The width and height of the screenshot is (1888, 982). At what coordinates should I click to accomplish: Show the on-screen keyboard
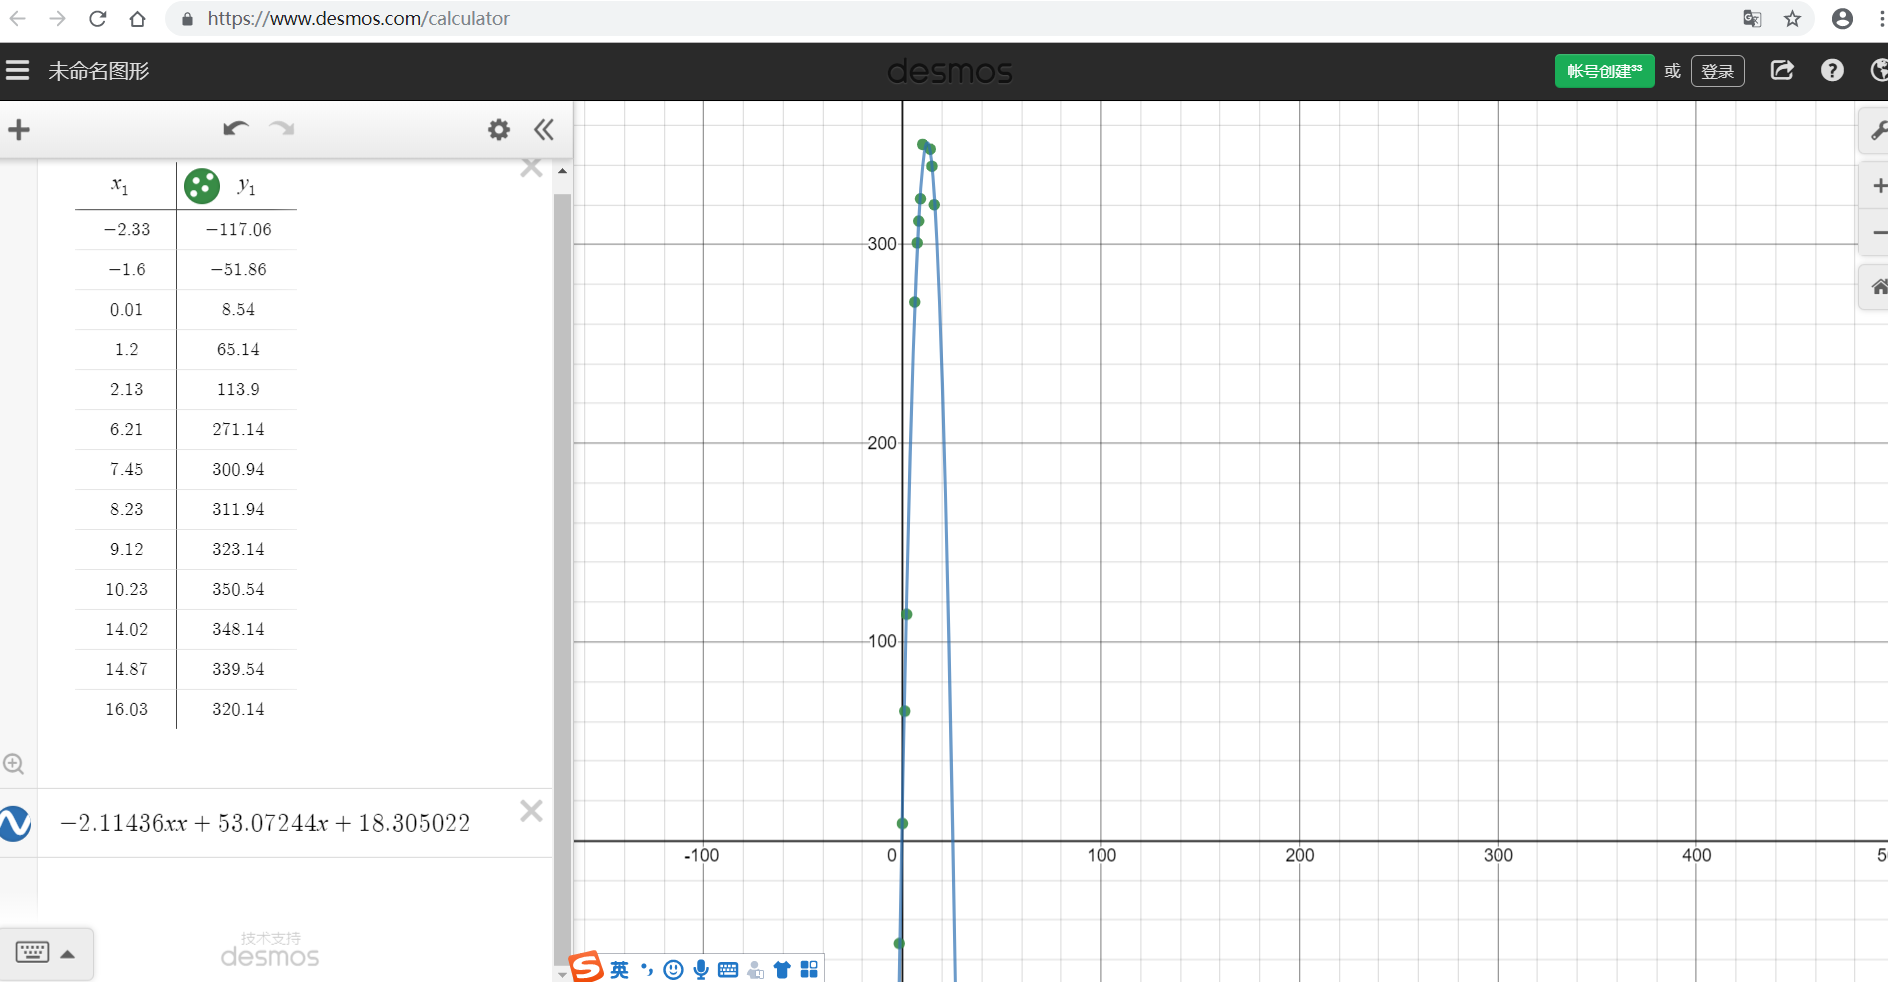tap(32, 952)
